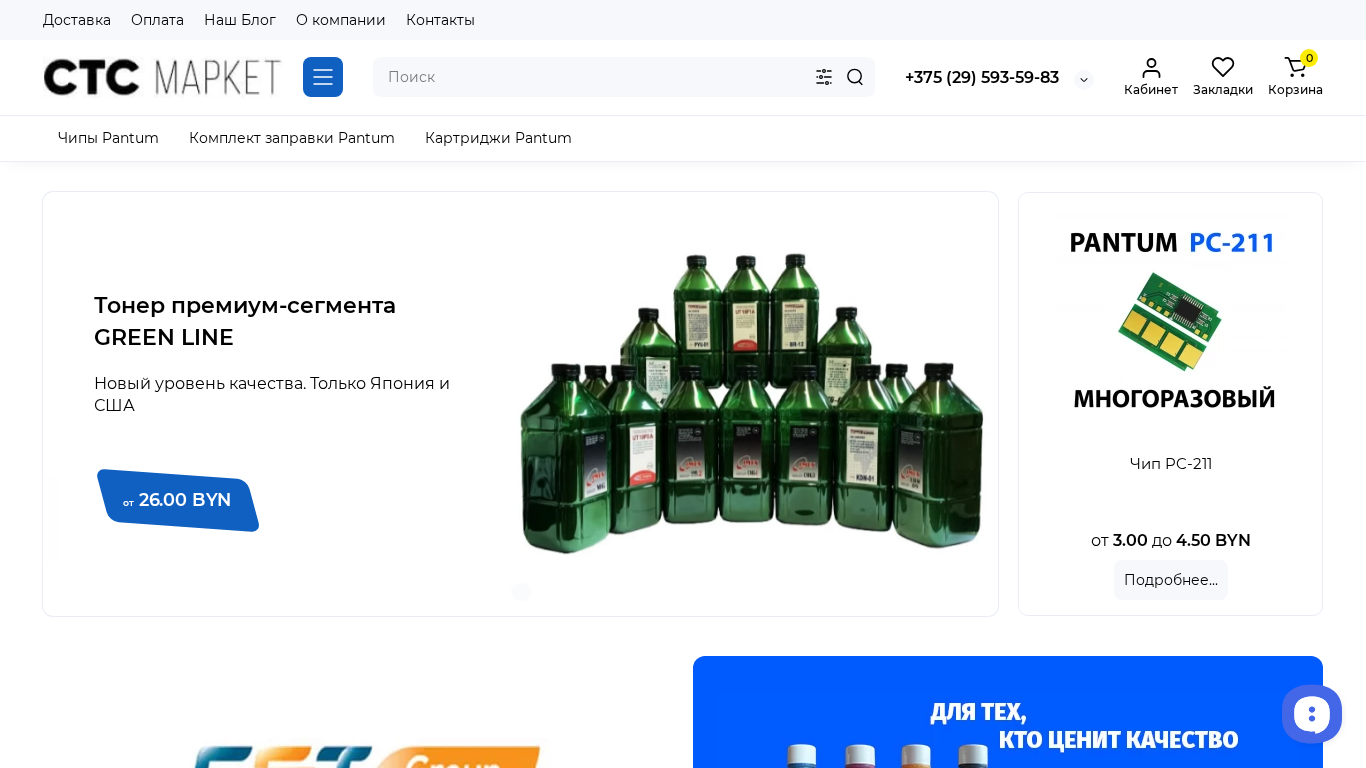Open the chat widget bubble

tap(1312, 714)
